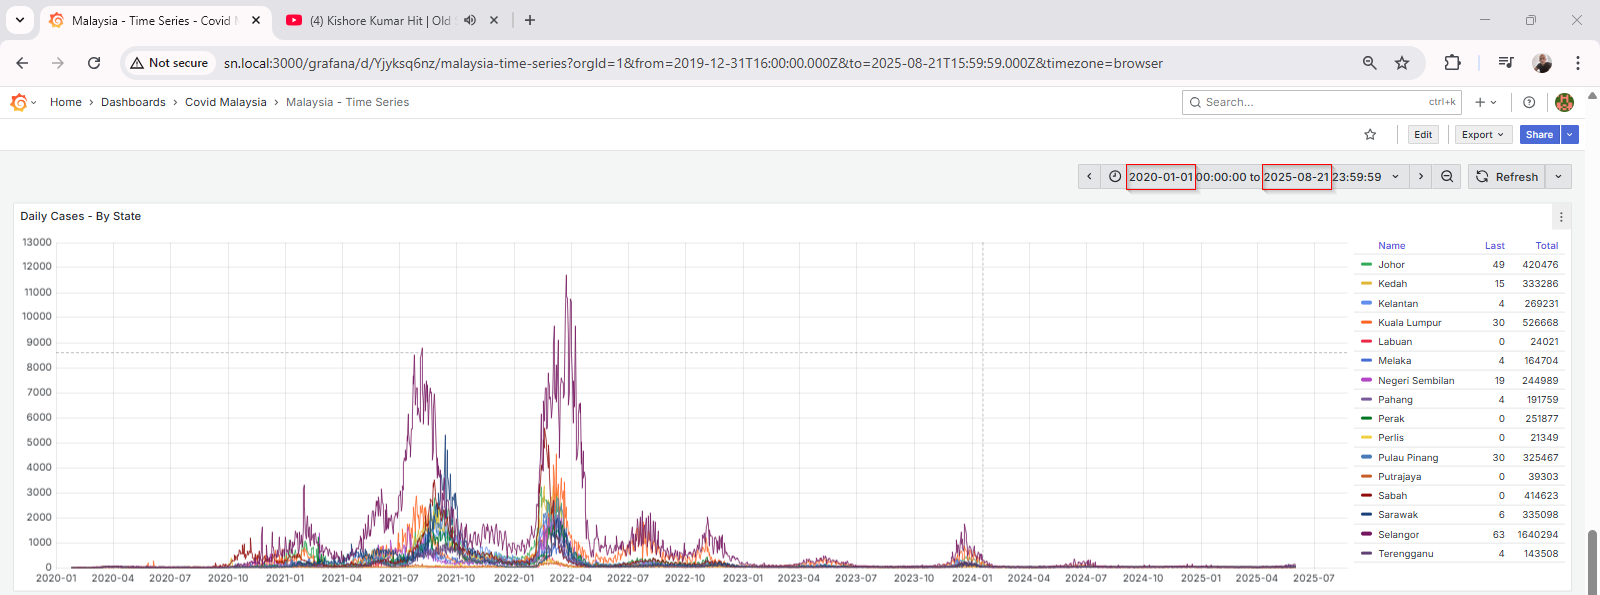Image resolution: width=1600 pixels, height=595 pixels.
Task: Click the Edit dashboard button
Action: pos(1422,135)
